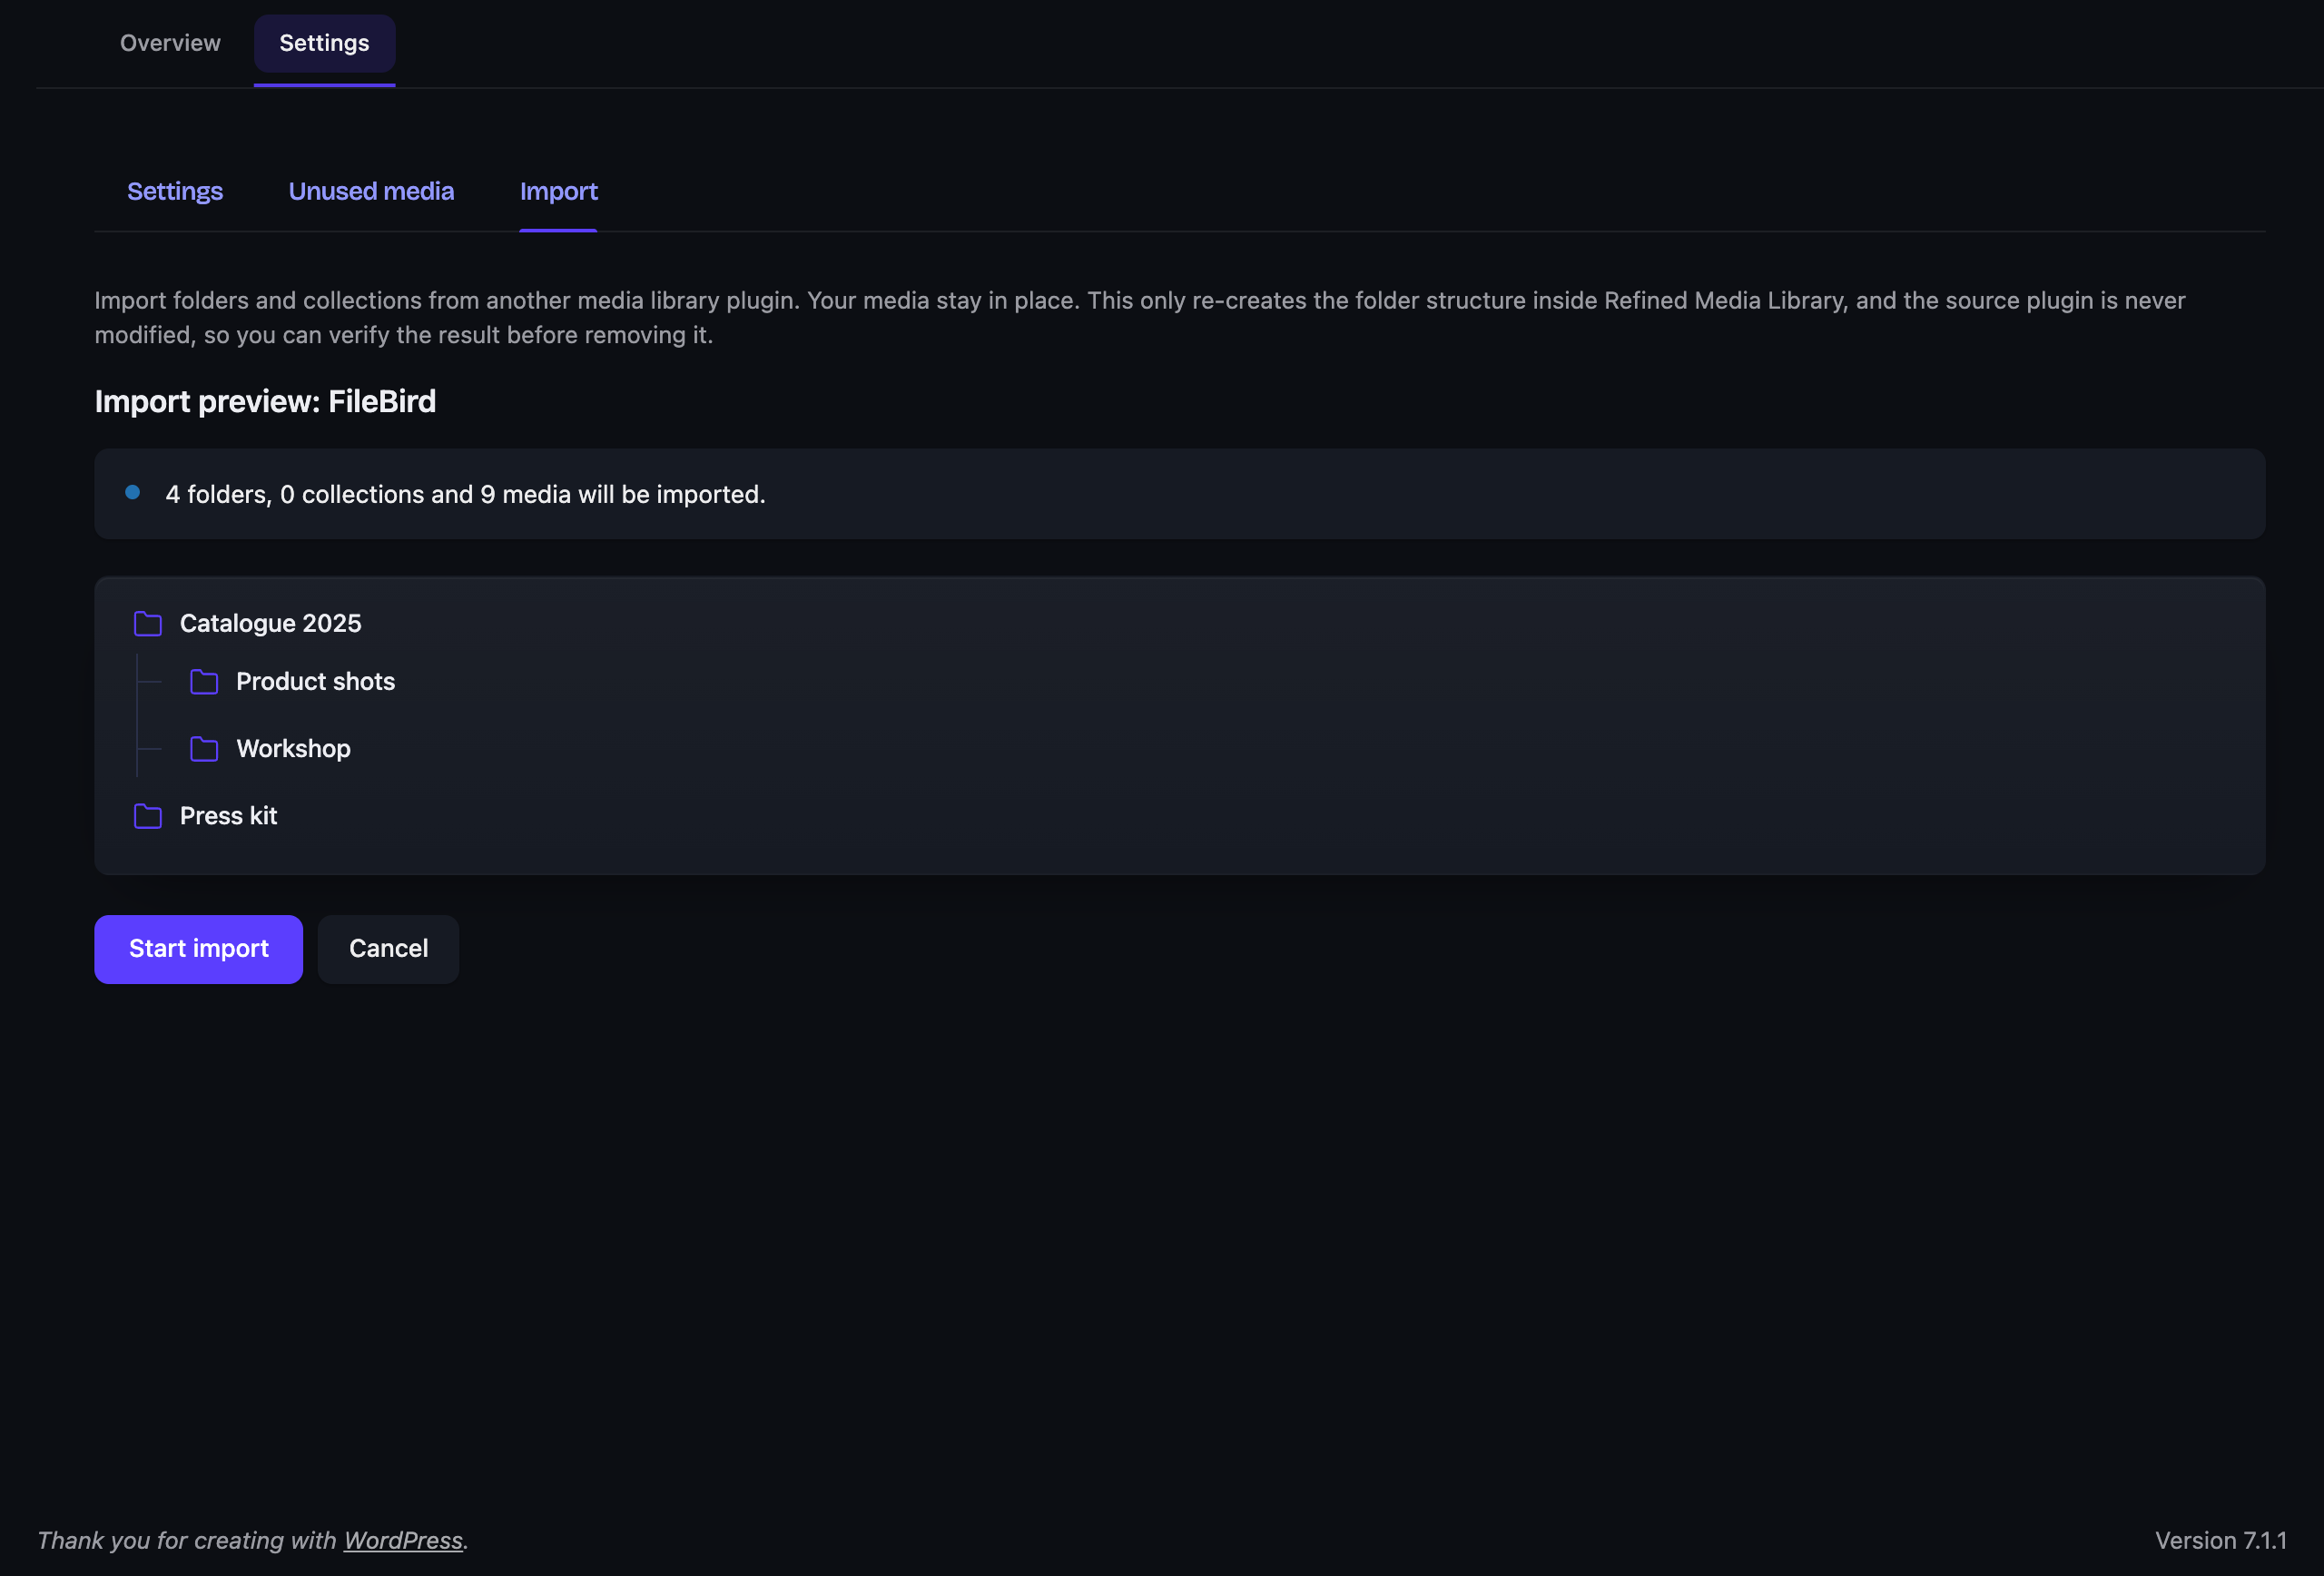
Task: Select the Press kit folder label
Action: [x=229, y=816]
